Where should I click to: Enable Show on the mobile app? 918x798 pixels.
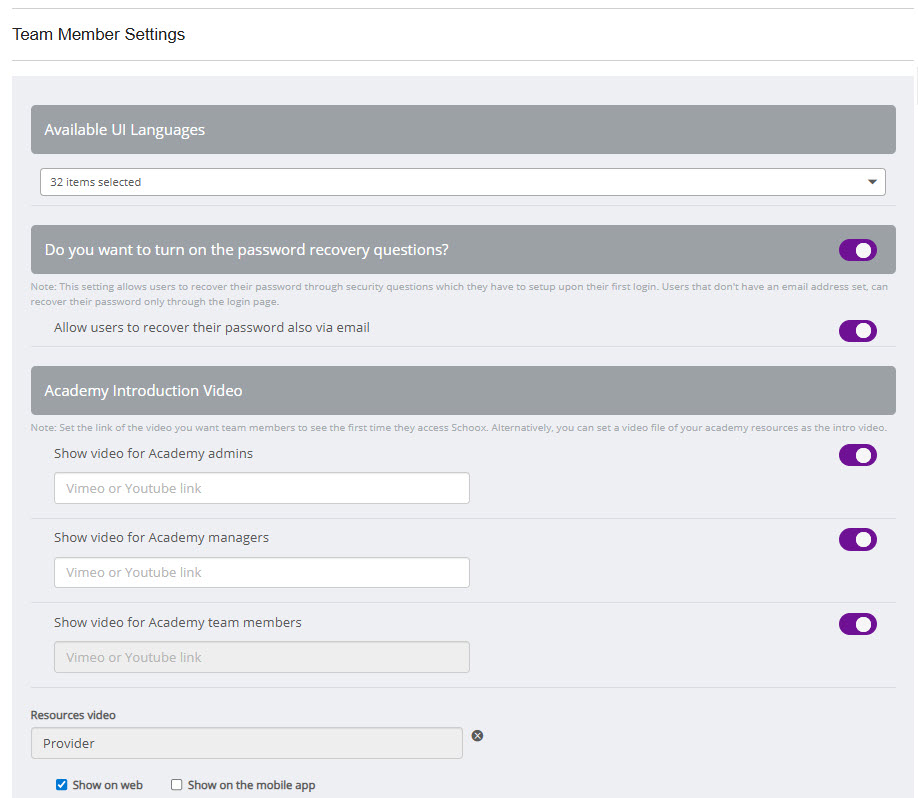pyautogui.click(x=176, y=785)
